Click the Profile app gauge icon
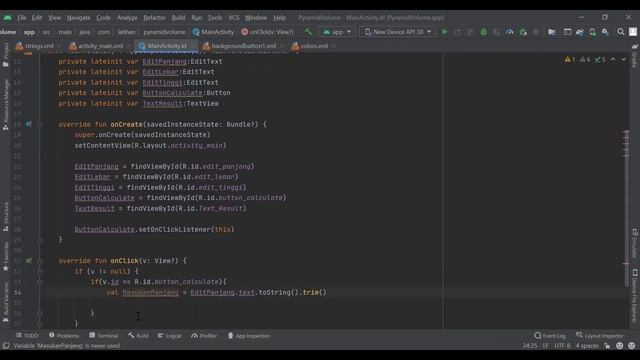Viewport: 640px width, 360px height. 510,32
